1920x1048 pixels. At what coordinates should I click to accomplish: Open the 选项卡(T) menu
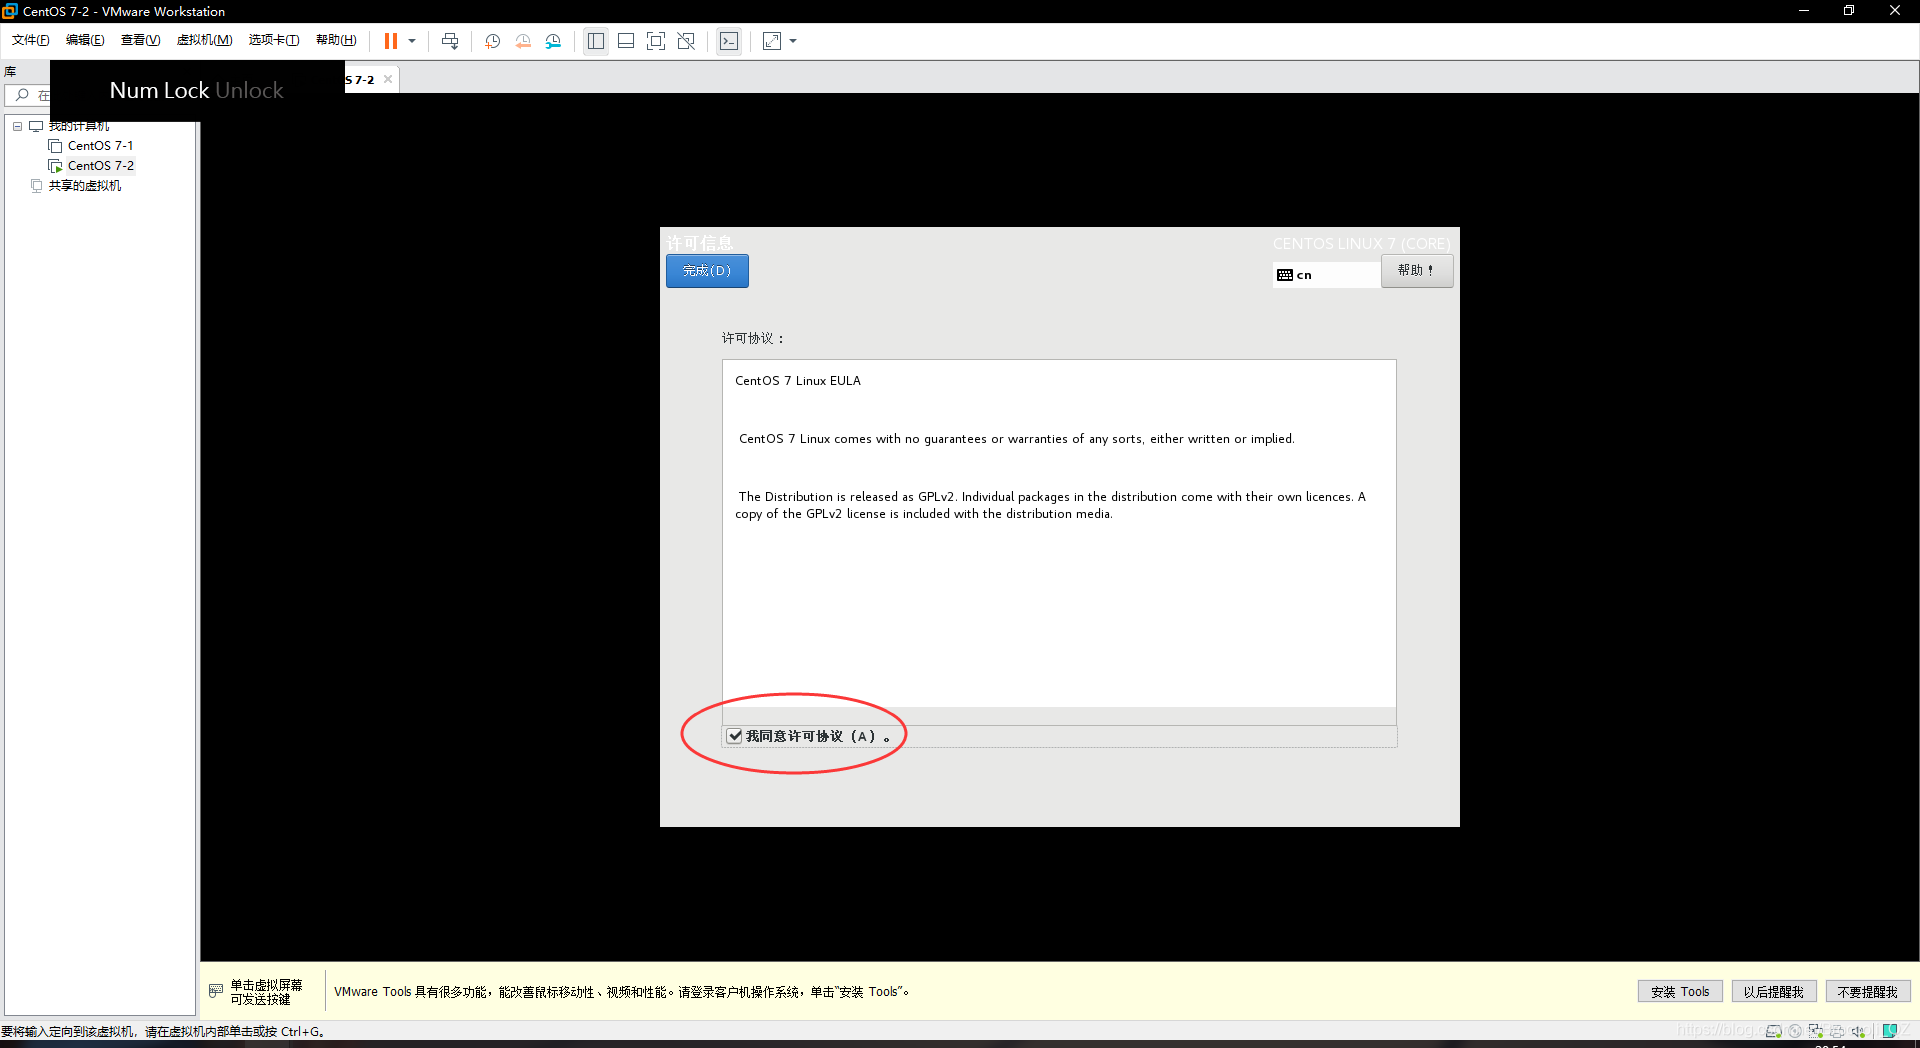[274, 40]
